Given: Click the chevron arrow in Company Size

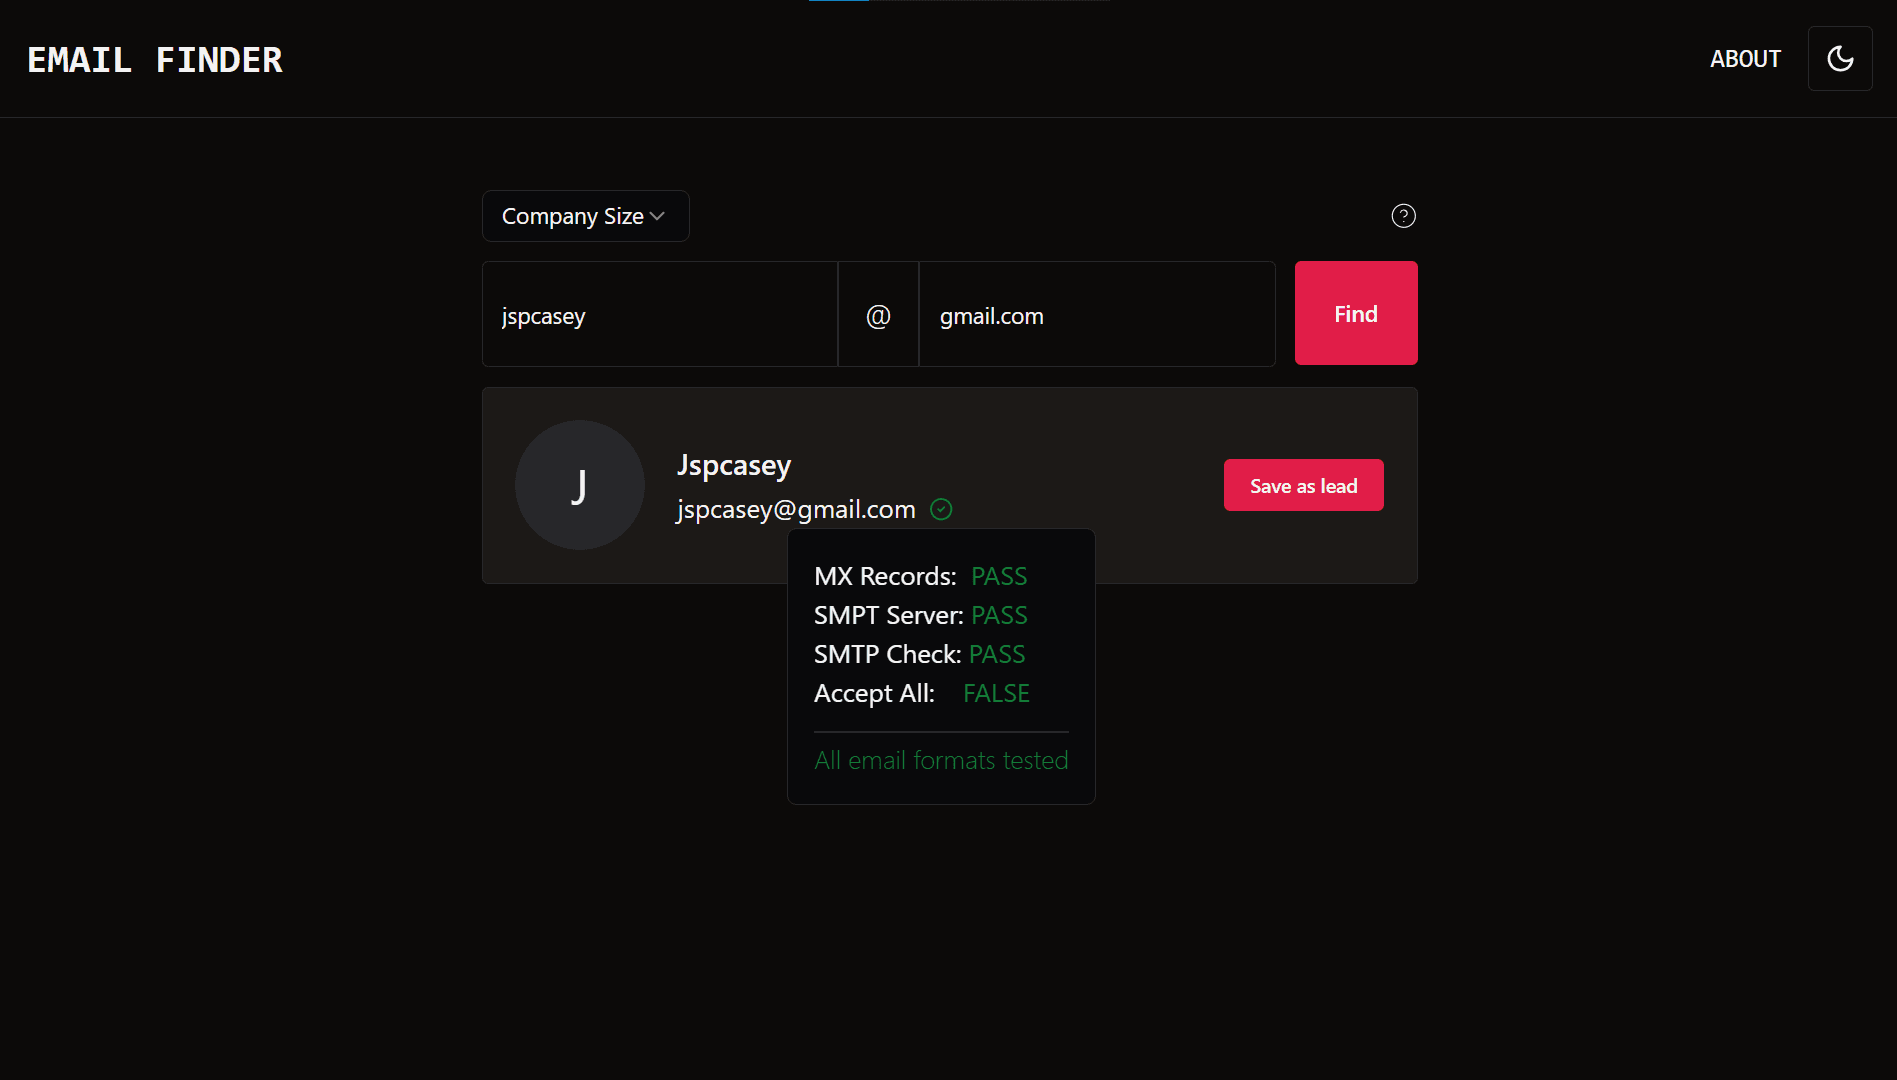Looking at the screenshot, I should point(657,217).
